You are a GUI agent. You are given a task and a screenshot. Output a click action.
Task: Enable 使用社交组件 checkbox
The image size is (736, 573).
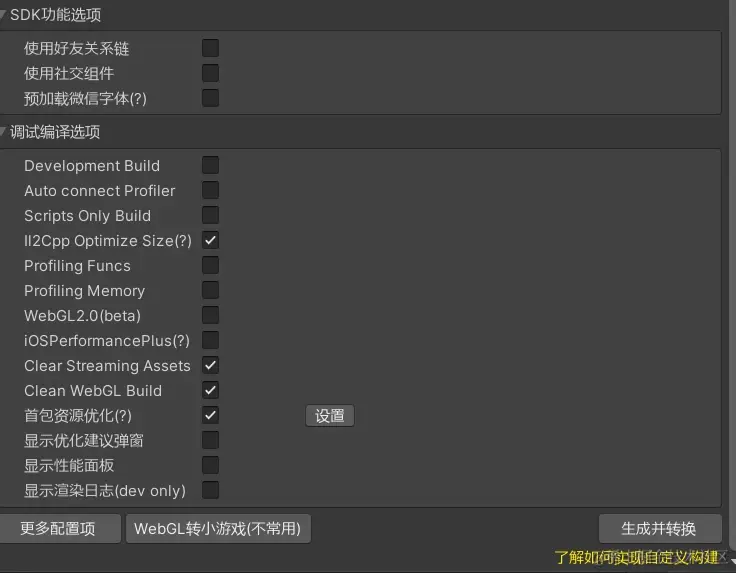pyautogui.click(x=210, y=73)
